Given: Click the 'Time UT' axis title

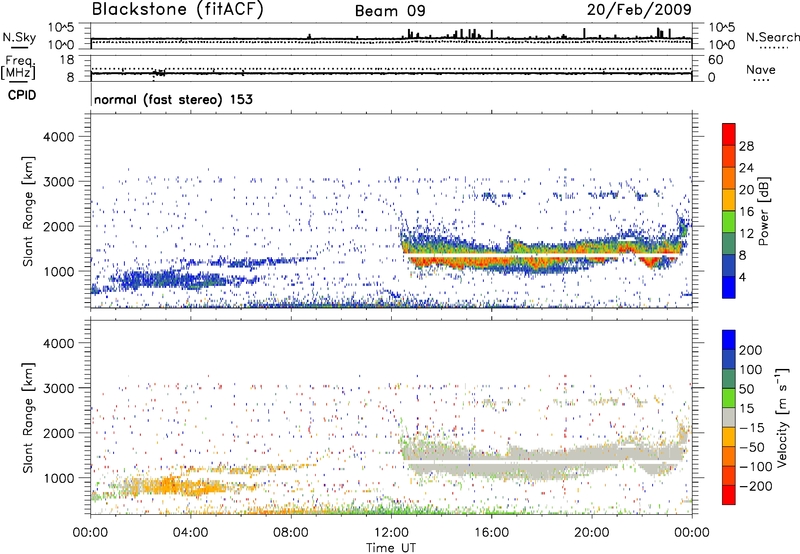Looking at the screenshot, I should (x=391, y=548).
